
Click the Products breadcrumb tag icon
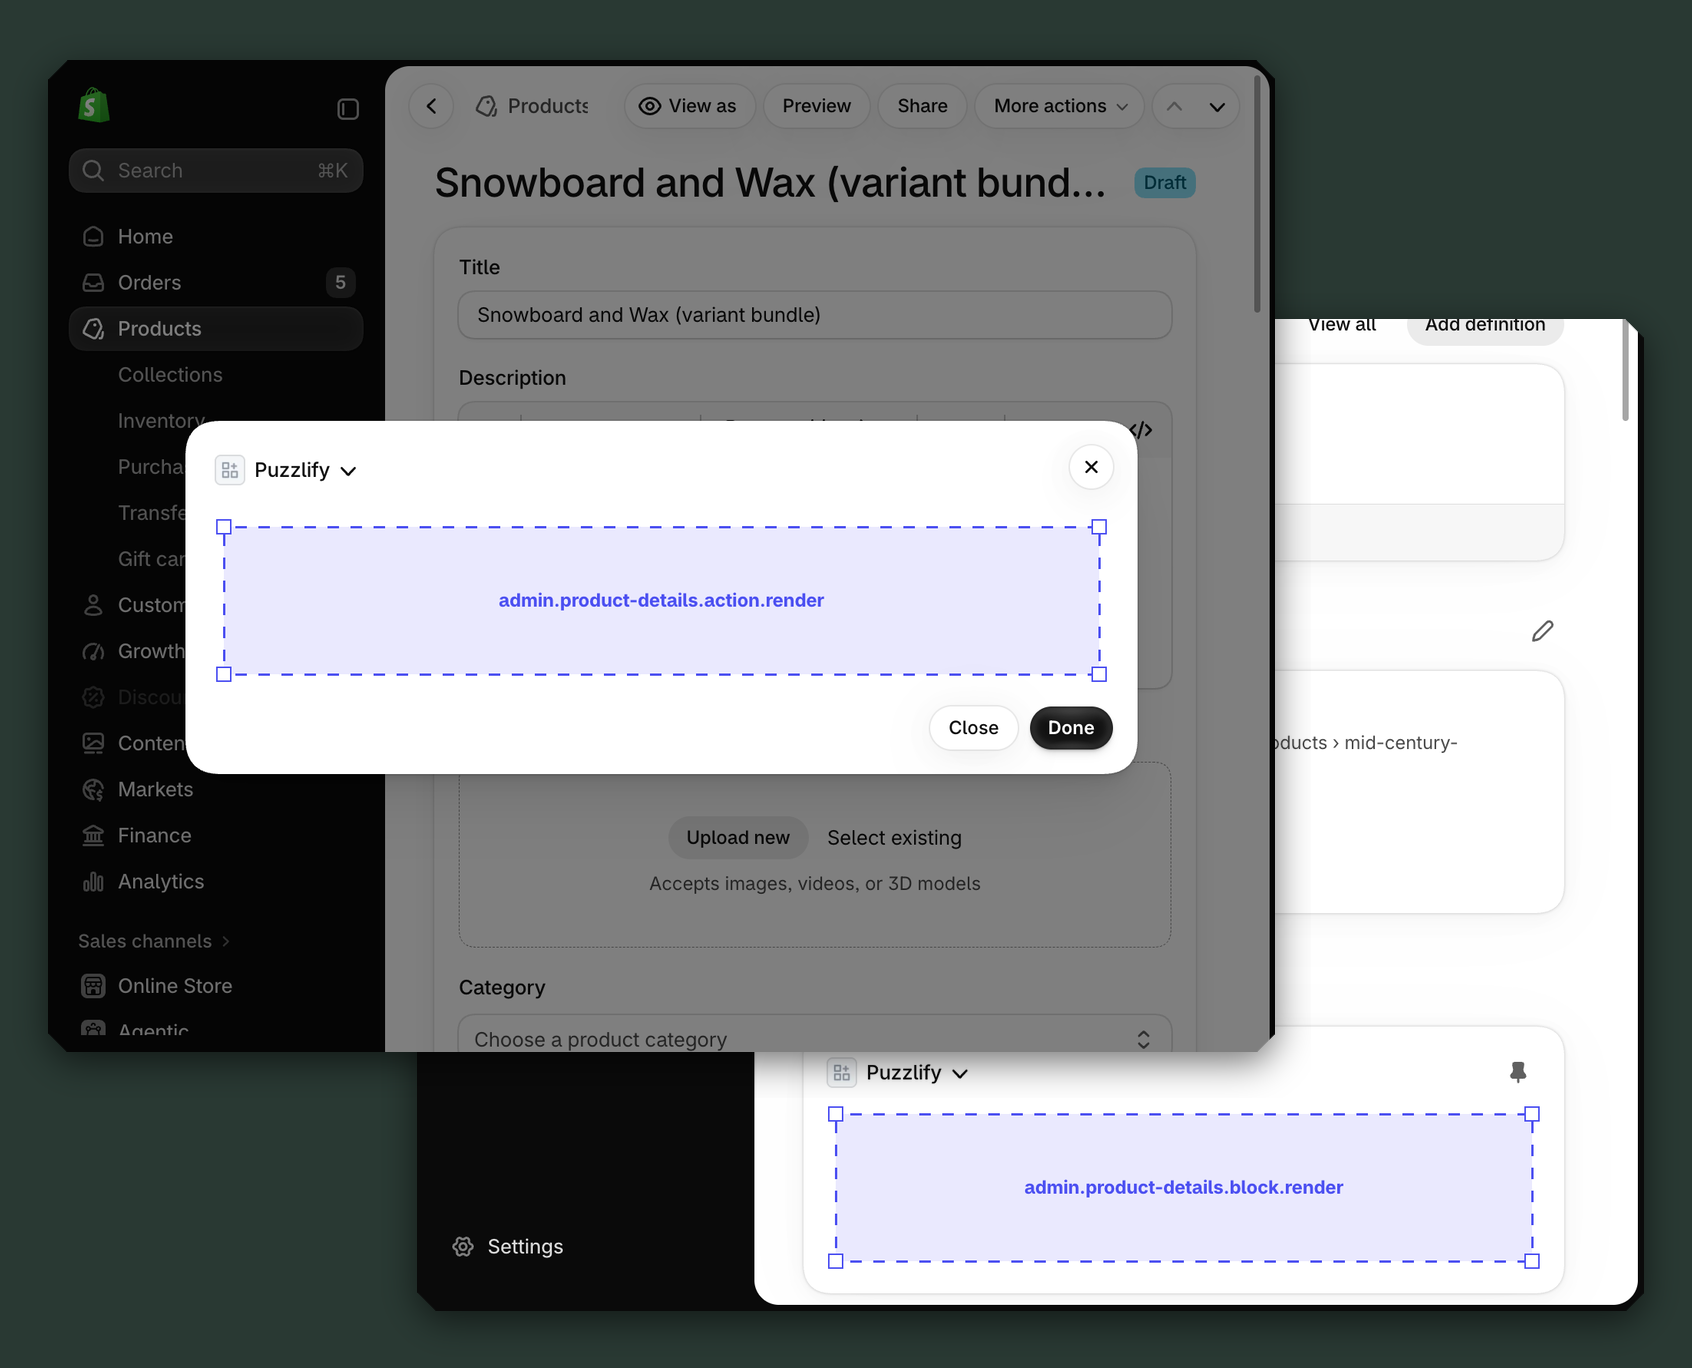pyautogui.click(x=487, y=106)
